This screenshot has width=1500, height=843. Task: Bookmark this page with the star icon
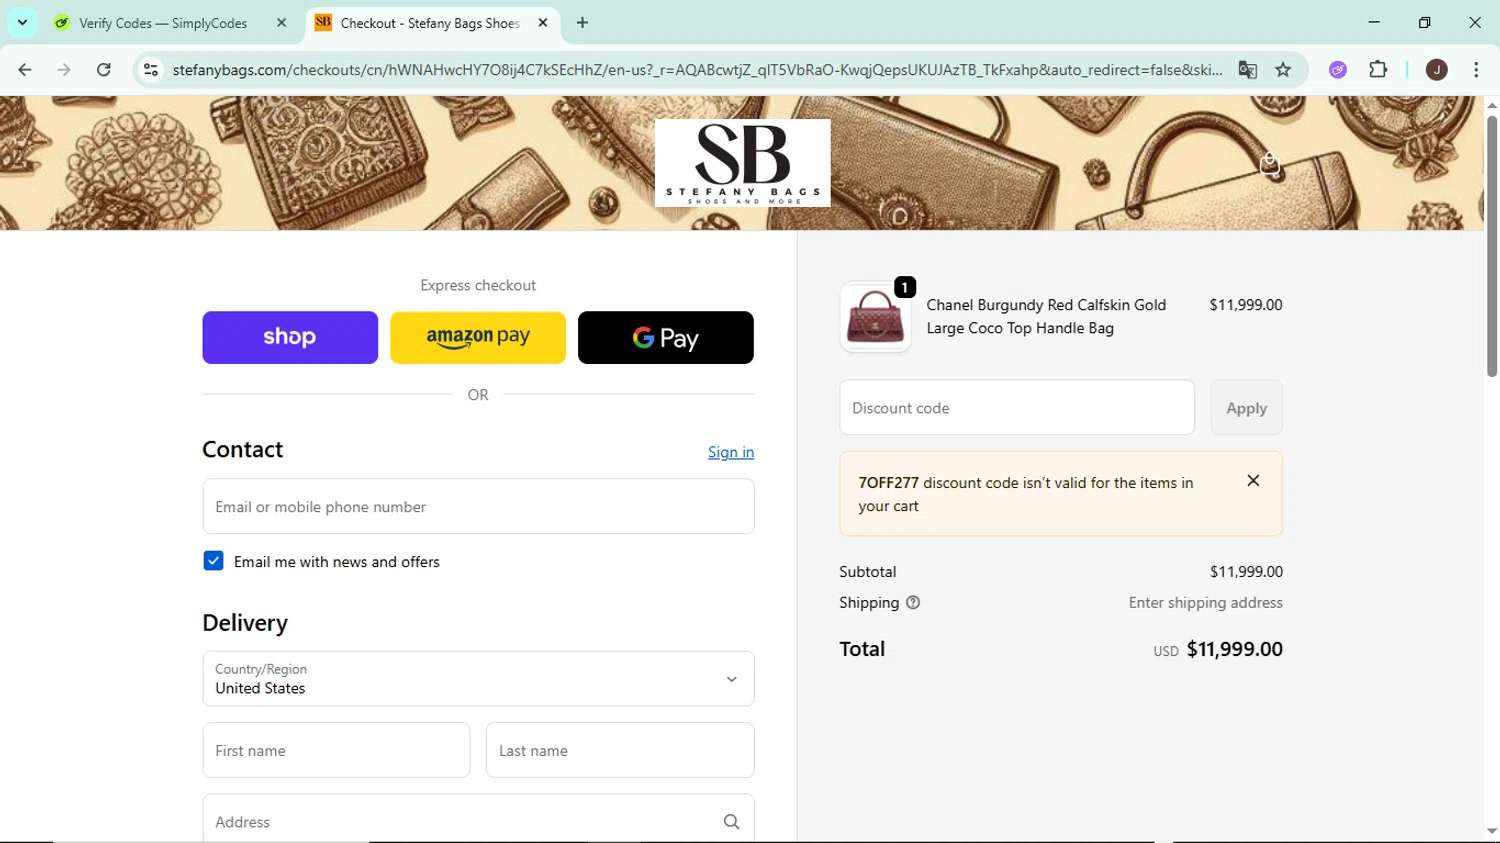[x=1283, y=70]
